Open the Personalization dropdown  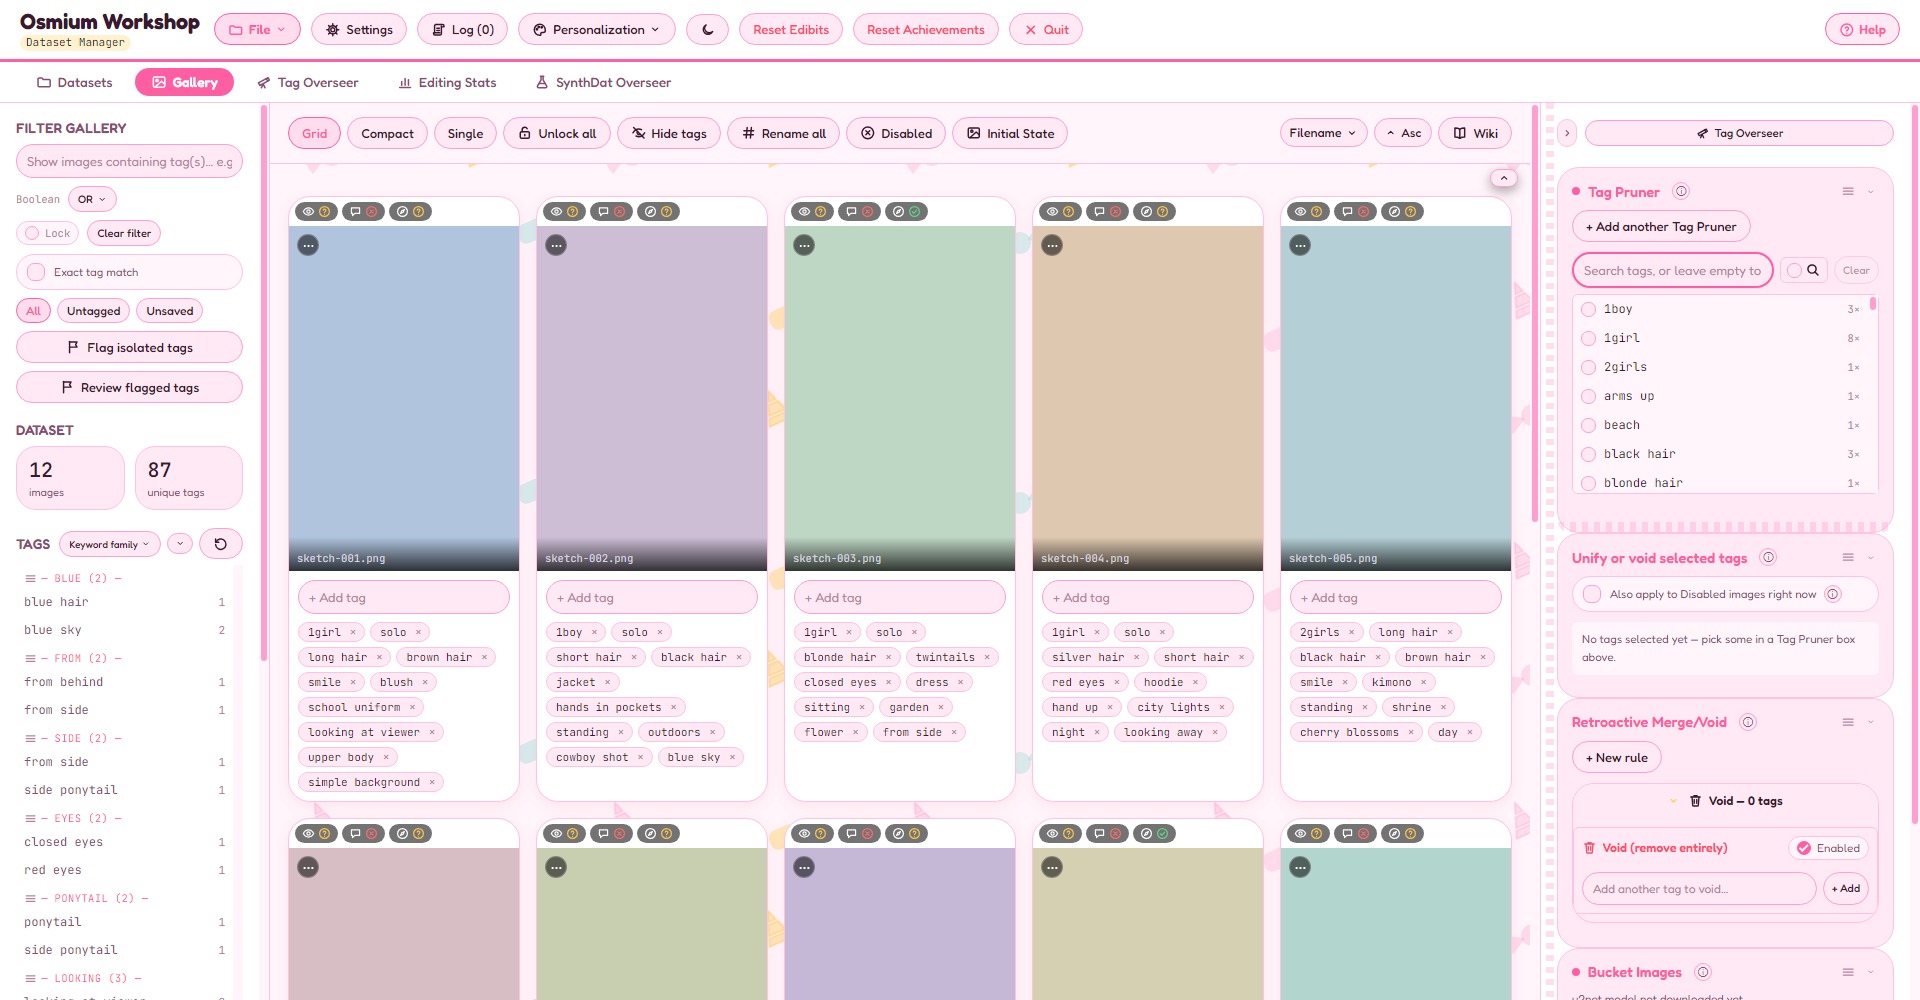596,30
